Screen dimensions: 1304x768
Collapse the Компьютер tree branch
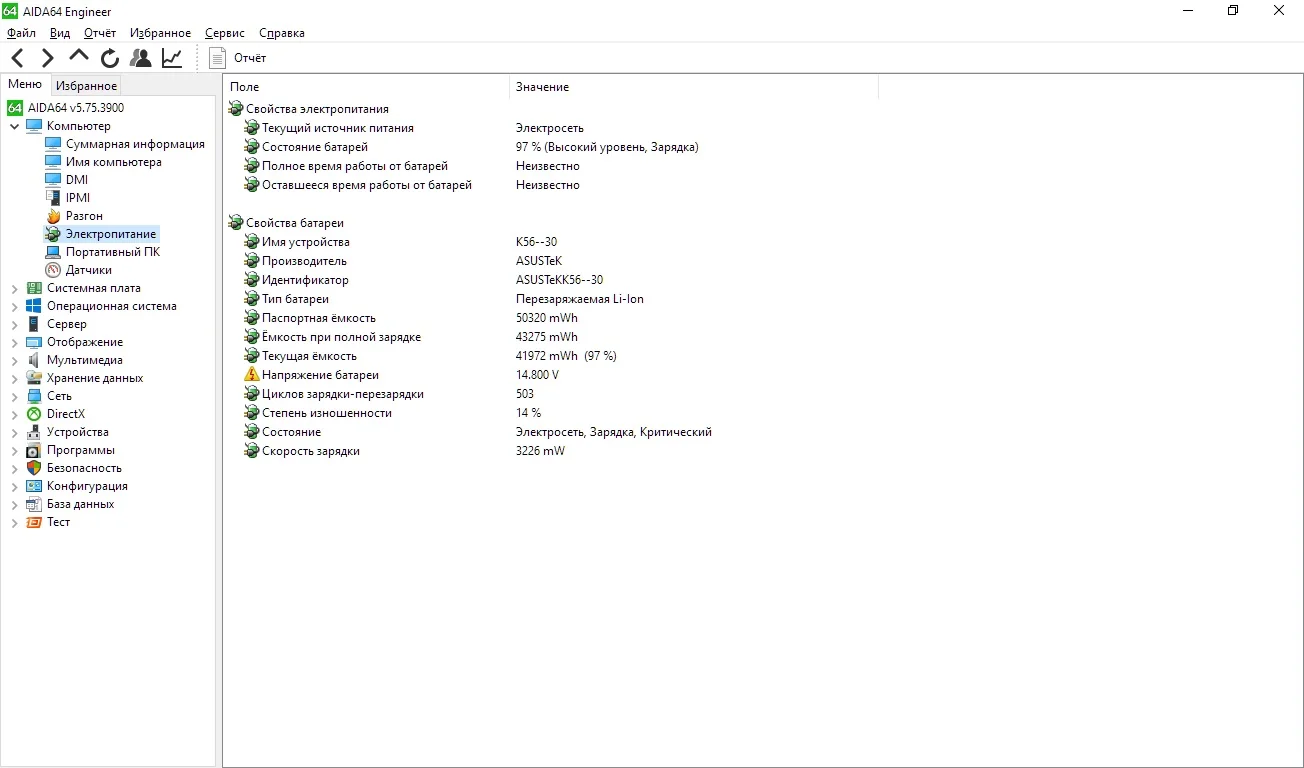point(14,126)
